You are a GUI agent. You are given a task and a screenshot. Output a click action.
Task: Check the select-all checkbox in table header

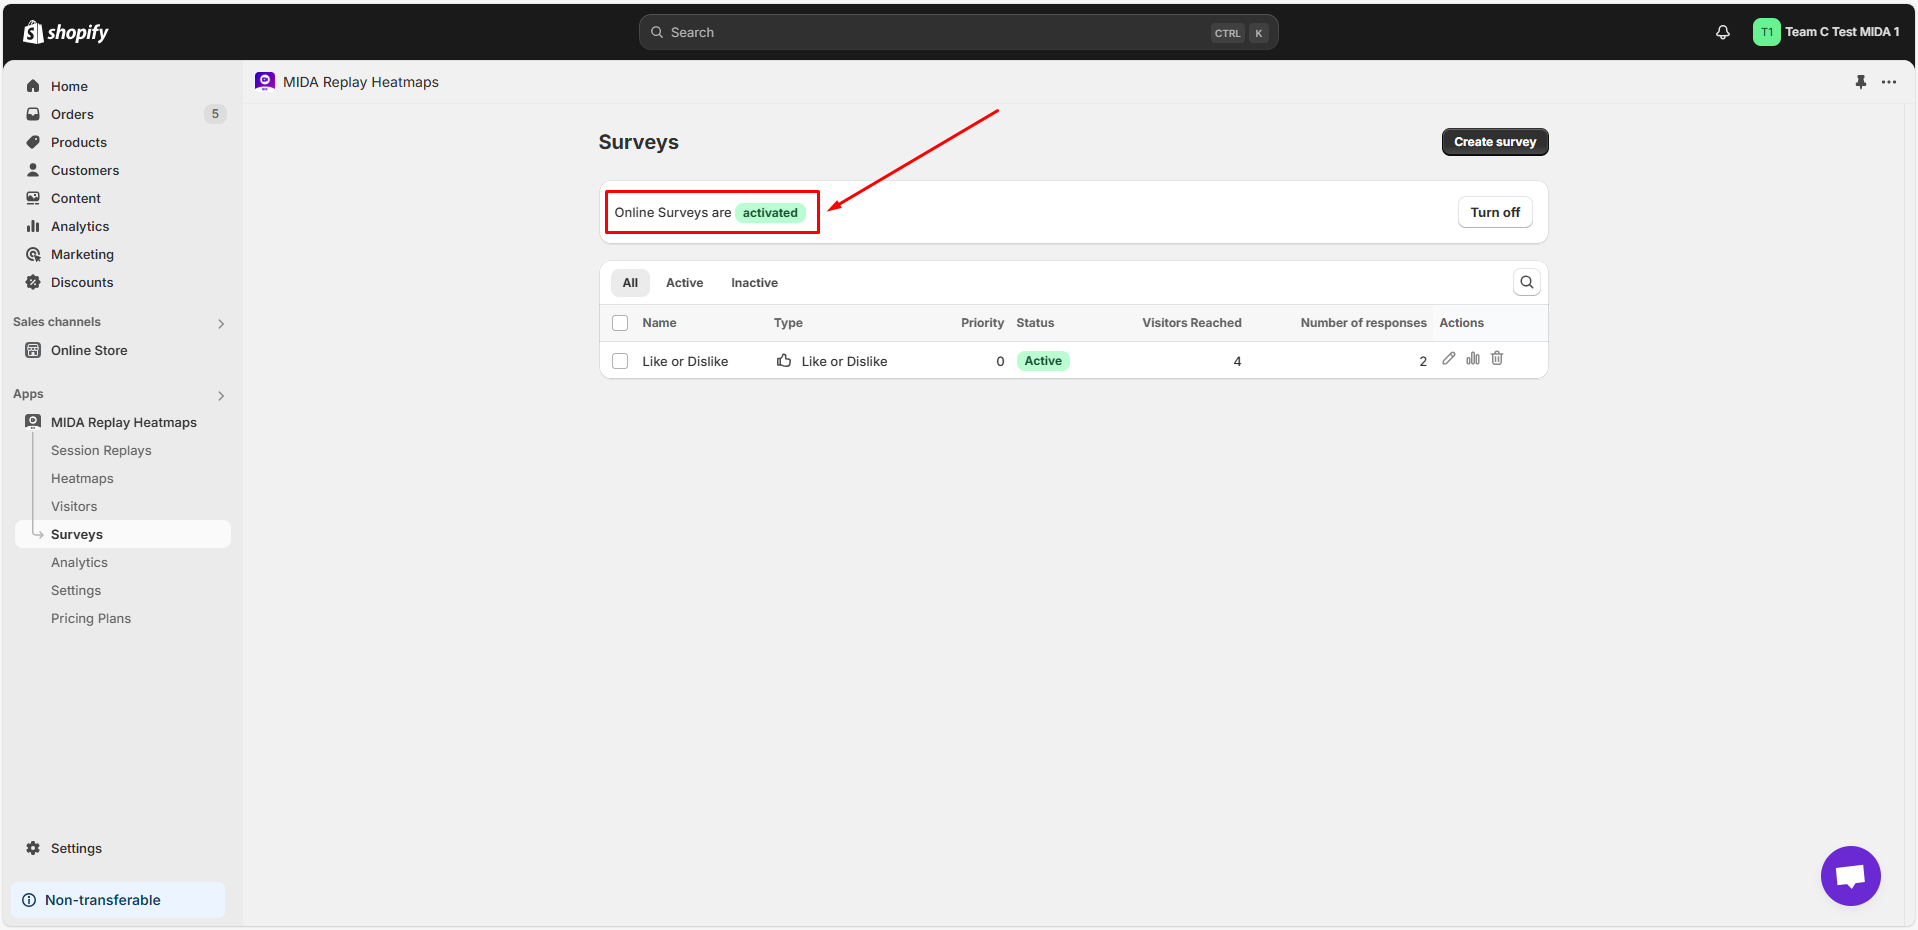click(620, 323)
